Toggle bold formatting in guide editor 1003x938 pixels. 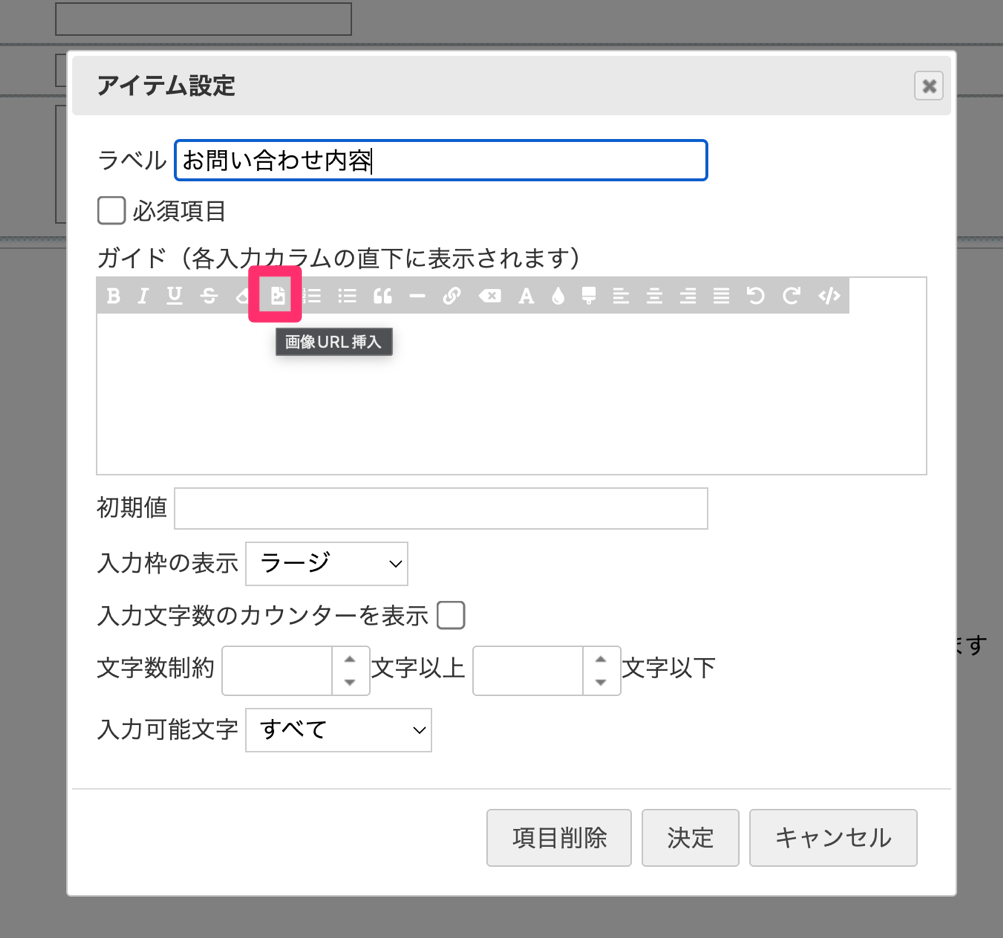coord(114,296)
